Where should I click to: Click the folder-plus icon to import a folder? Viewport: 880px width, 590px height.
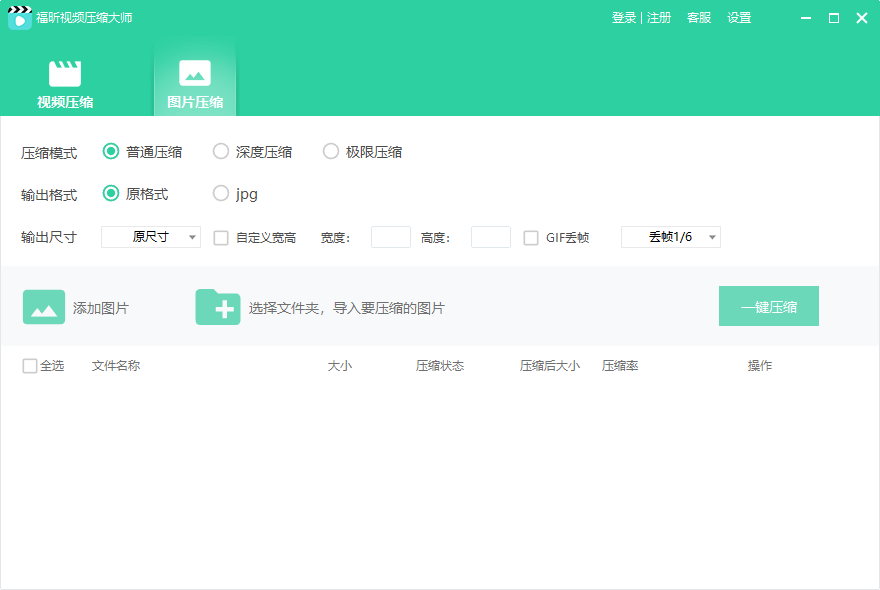tap(218, 306)
